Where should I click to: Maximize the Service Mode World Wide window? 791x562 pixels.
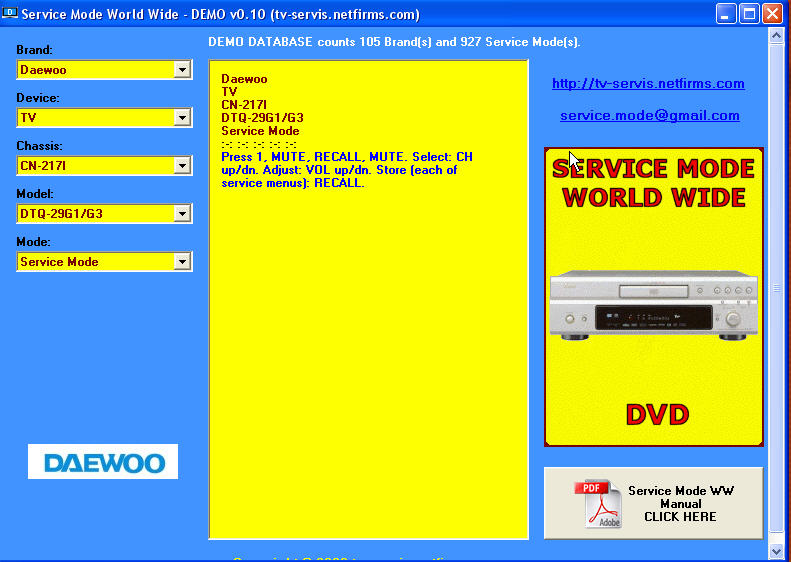click(749, 14)
